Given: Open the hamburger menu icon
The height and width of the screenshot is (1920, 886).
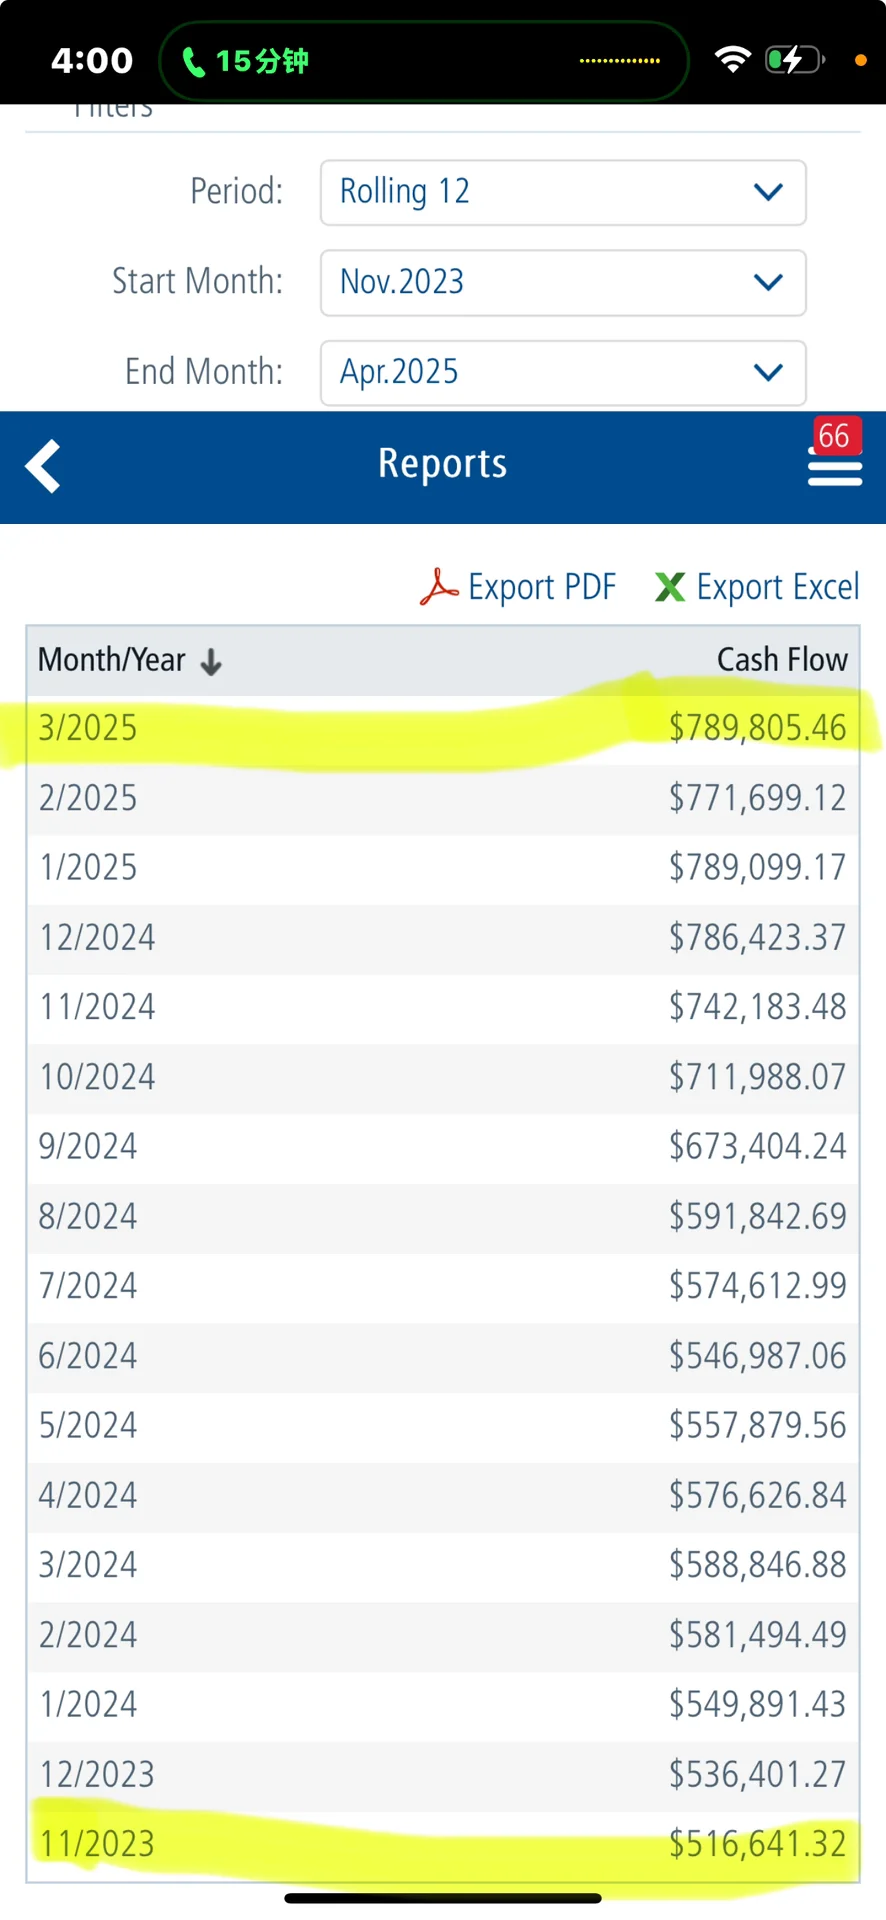Looking at the screenshot, I should (x=834, y=470).
